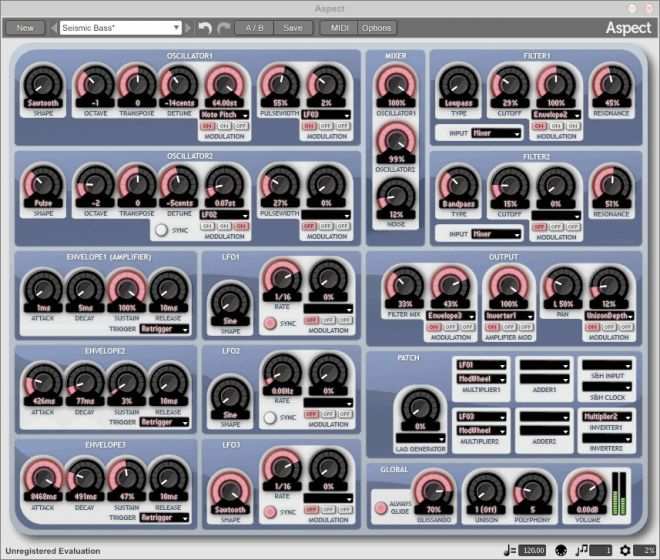Open Oscillator1 Note Pitch modulation dropdown
Screen dimensions: 660x560
pyautogui.click(x=224, y=115)
